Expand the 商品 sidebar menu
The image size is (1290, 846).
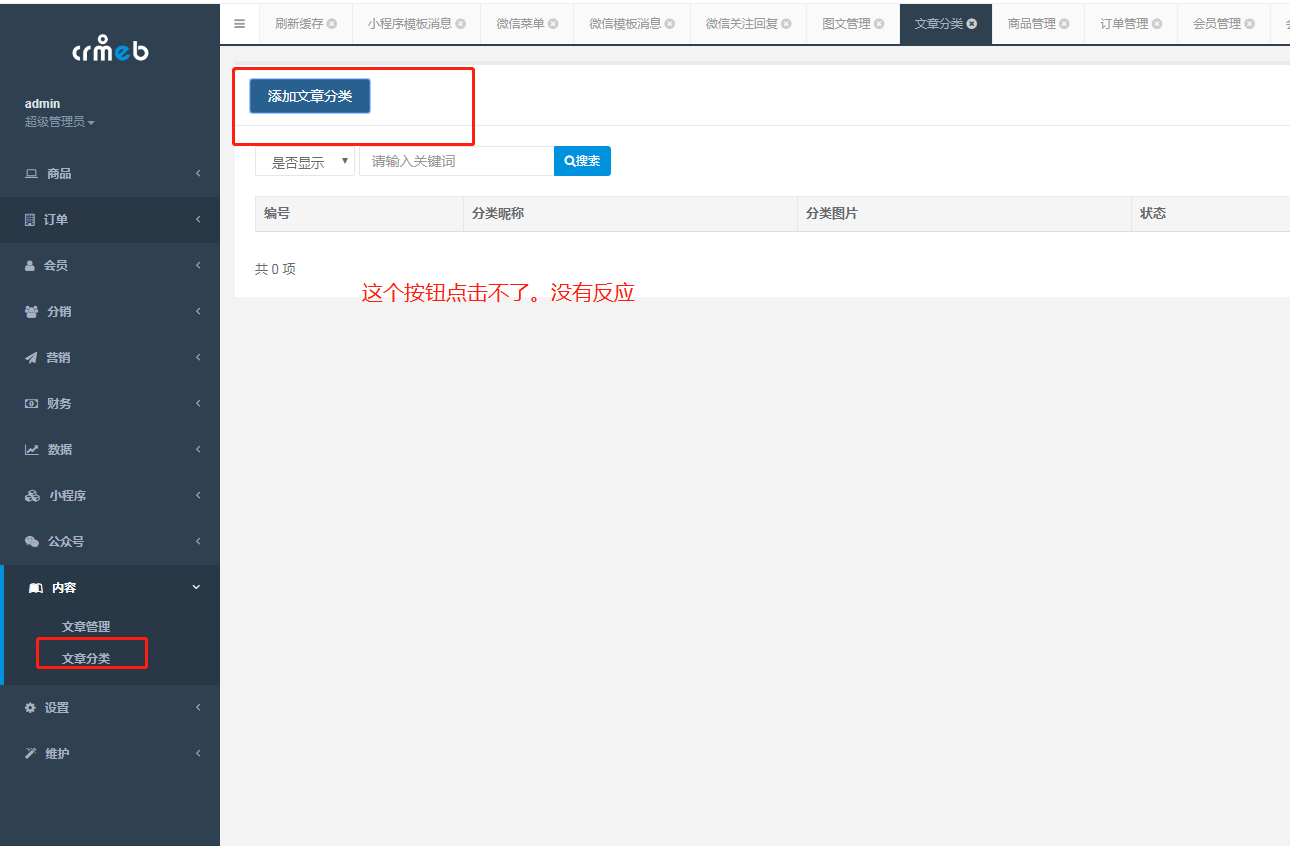[x=110, y=174]
